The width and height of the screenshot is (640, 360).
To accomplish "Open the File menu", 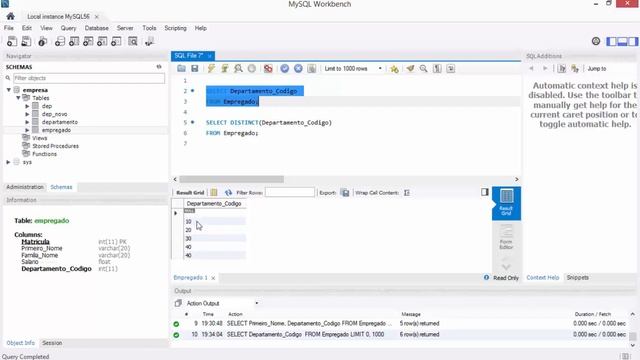I will [x=9, y=28].
